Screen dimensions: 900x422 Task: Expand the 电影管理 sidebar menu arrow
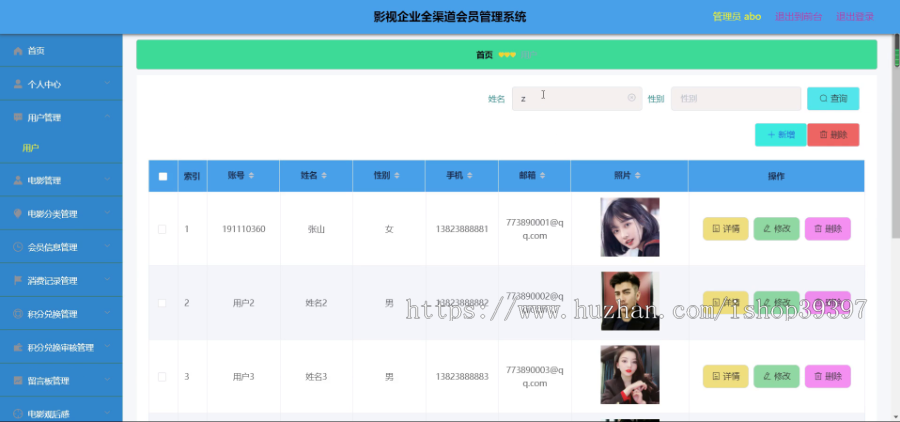107,180
